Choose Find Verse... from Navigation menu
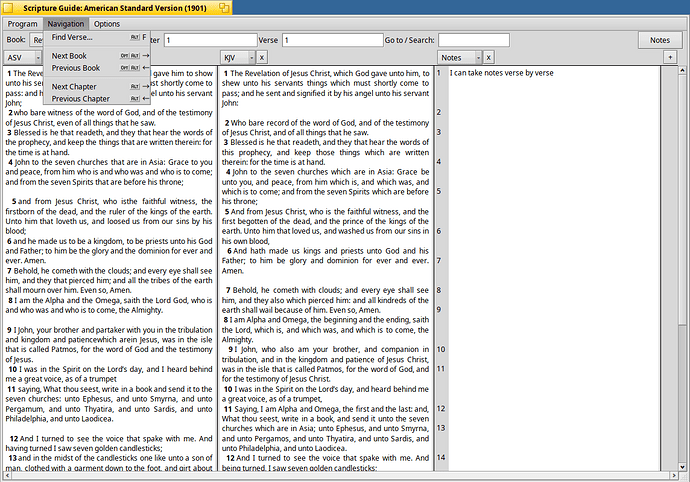690x482 pixels. 99,37
